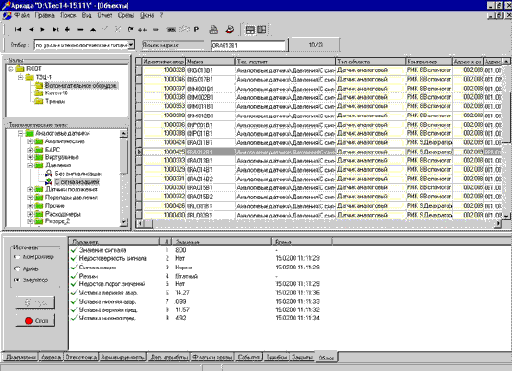Click the 'Марка' column header
Image resolution: width=512 pixels, height=371 pixels.
[210, 62]
